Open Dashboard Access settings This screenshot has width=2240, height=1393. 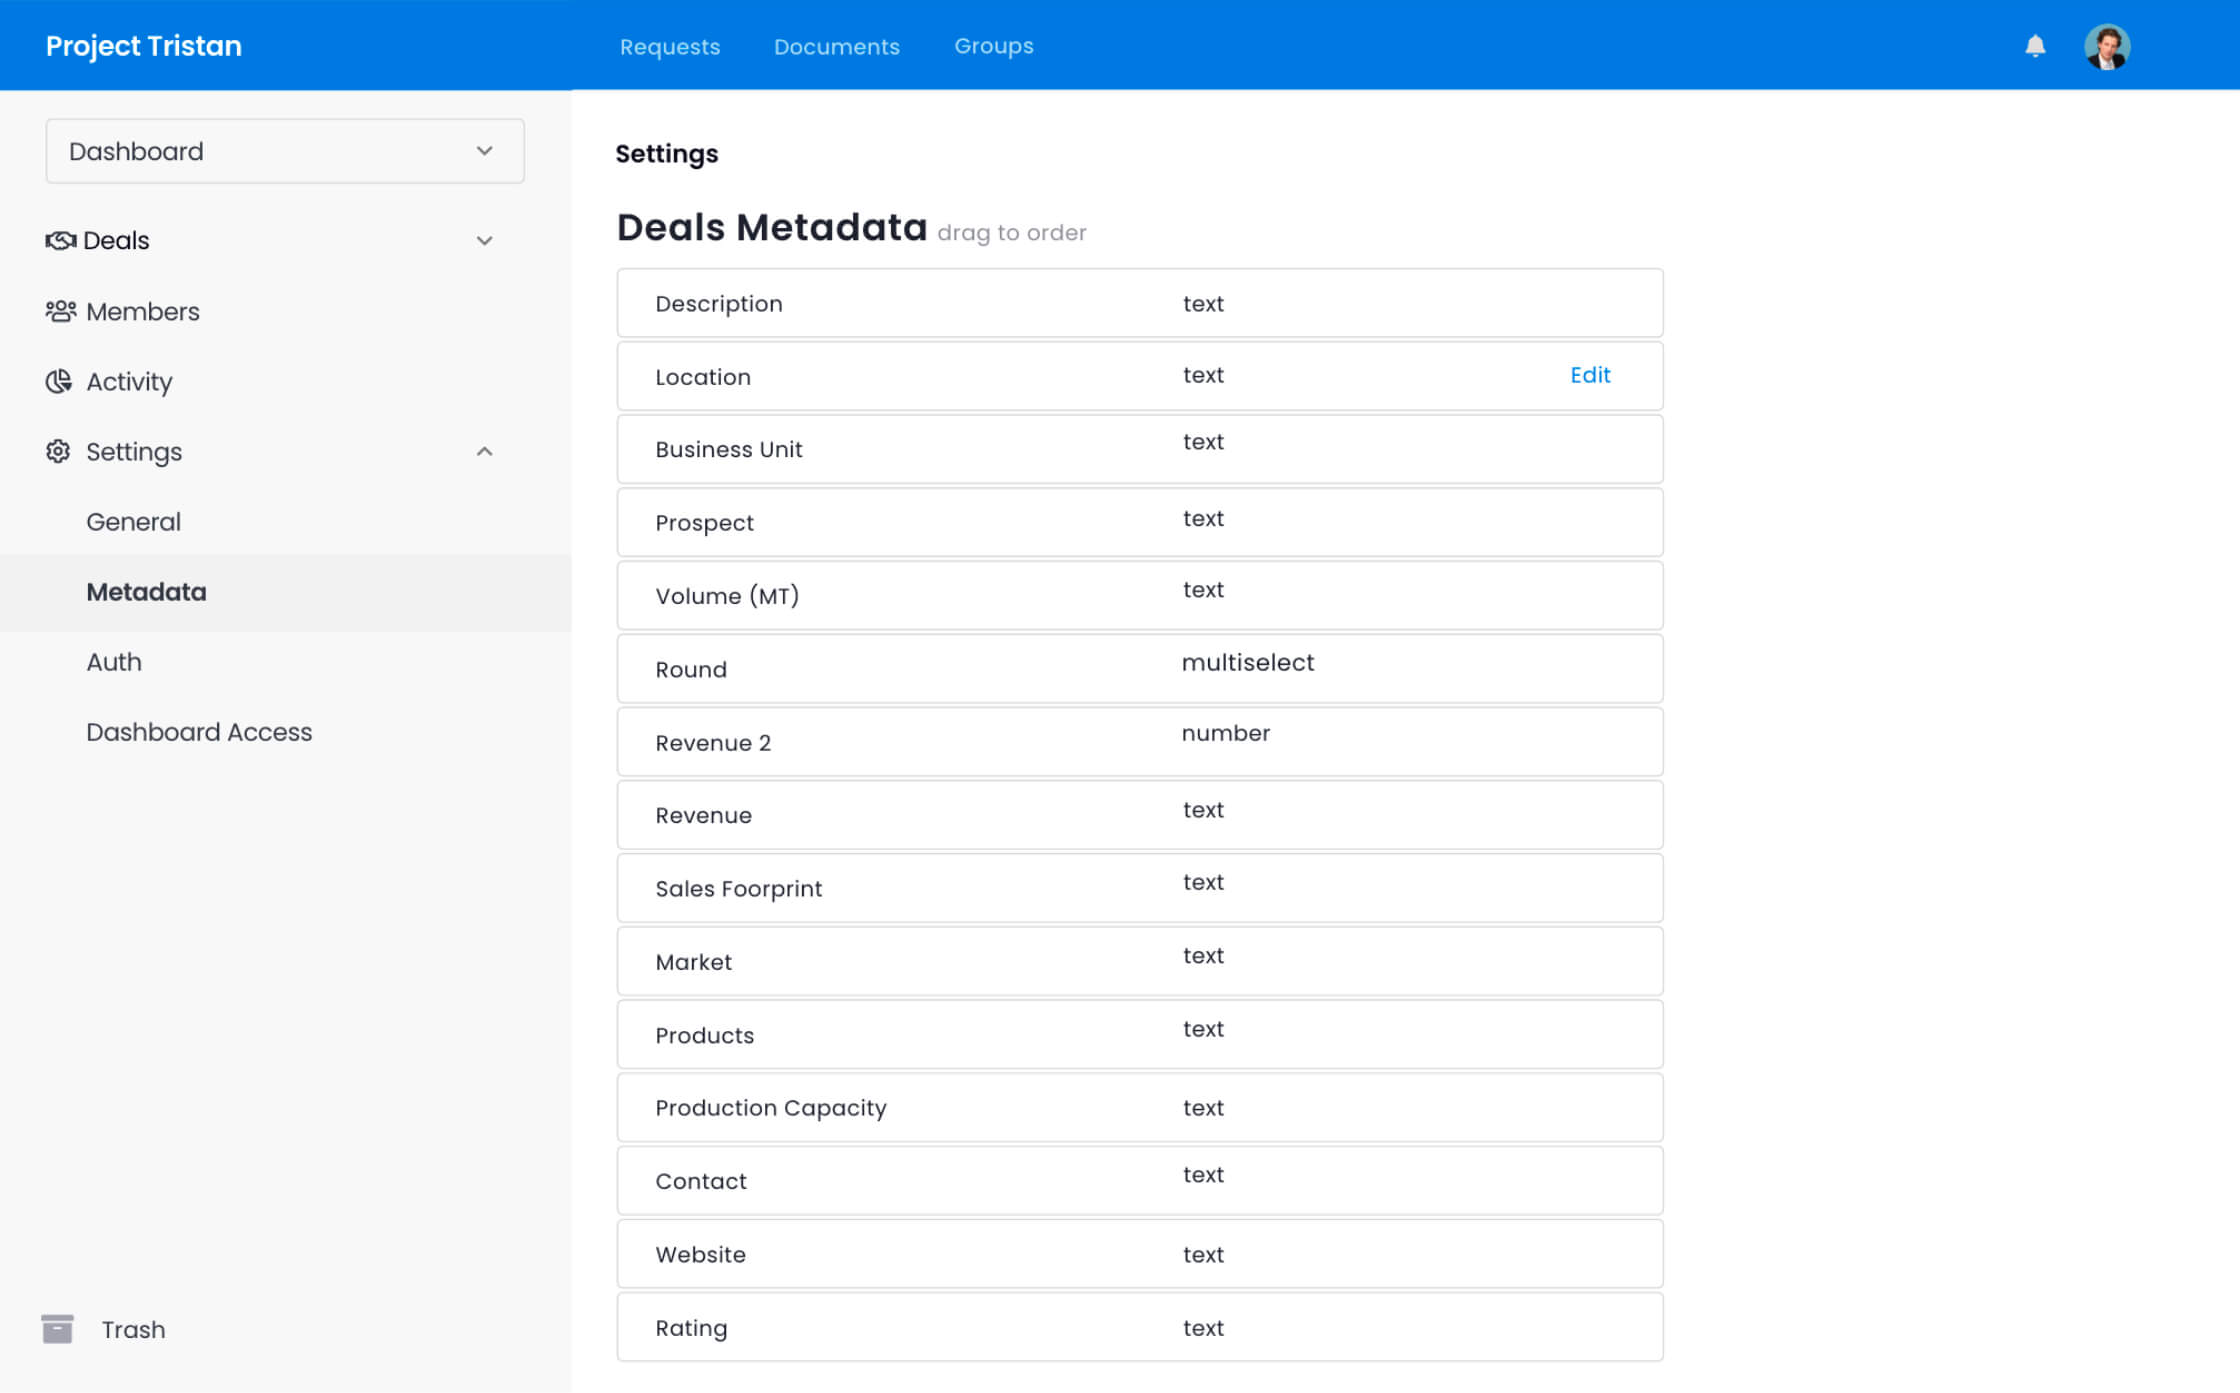click(x=199, y=732)
